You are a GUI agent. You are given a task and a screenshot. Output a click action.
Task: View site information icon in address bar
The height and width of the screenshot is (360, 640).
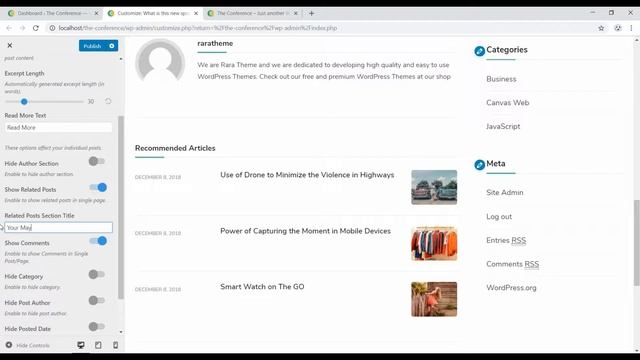tap(52, 28)
